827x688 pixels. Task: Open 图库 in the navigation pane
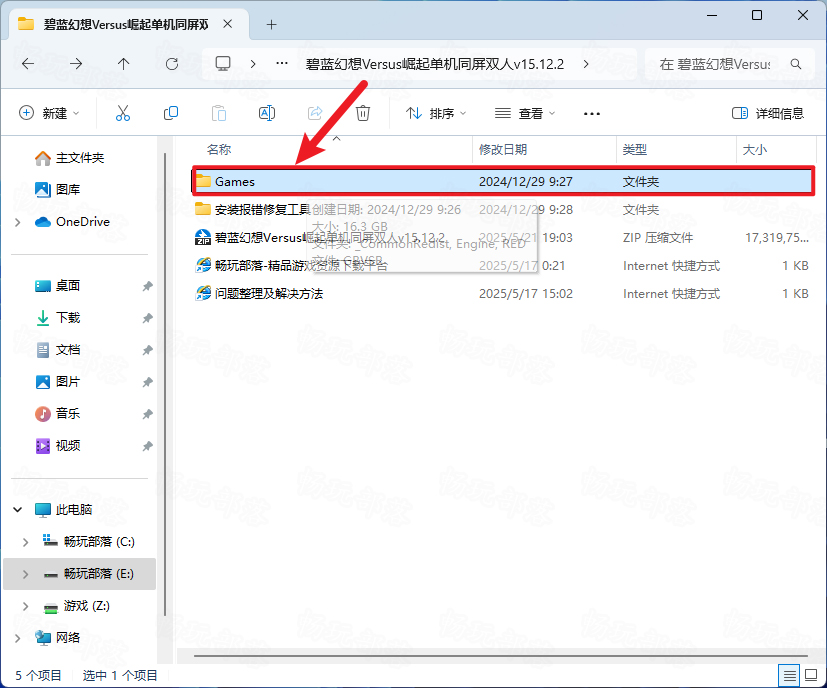57,189
